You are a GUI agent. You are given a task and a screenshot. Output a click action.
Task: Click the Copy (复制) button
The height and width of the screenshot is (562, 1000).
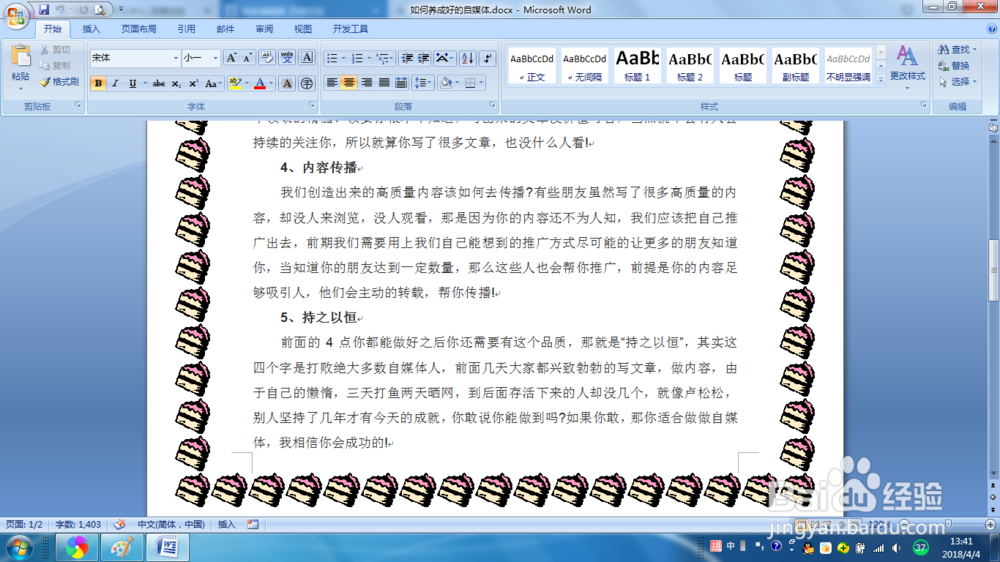pyautogui.click(x=55, y=66)
